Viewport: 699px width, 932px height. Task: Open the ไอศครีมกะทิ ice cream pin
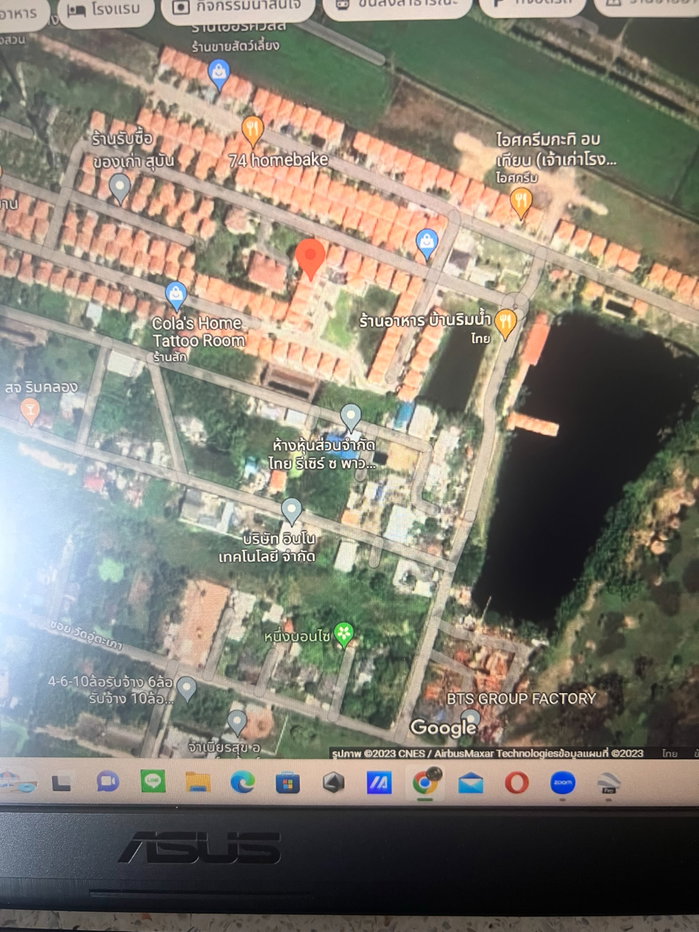click(x=521, y=203)
